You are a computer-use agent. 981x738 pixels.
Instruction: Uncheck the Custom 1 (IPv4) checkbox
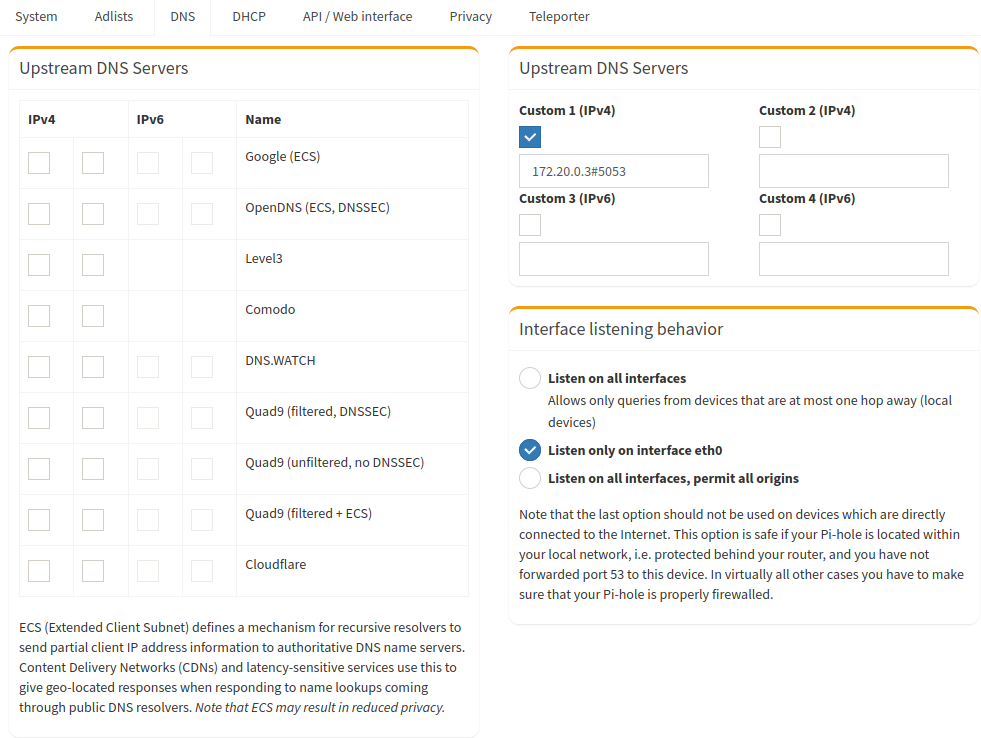[530, 137]
